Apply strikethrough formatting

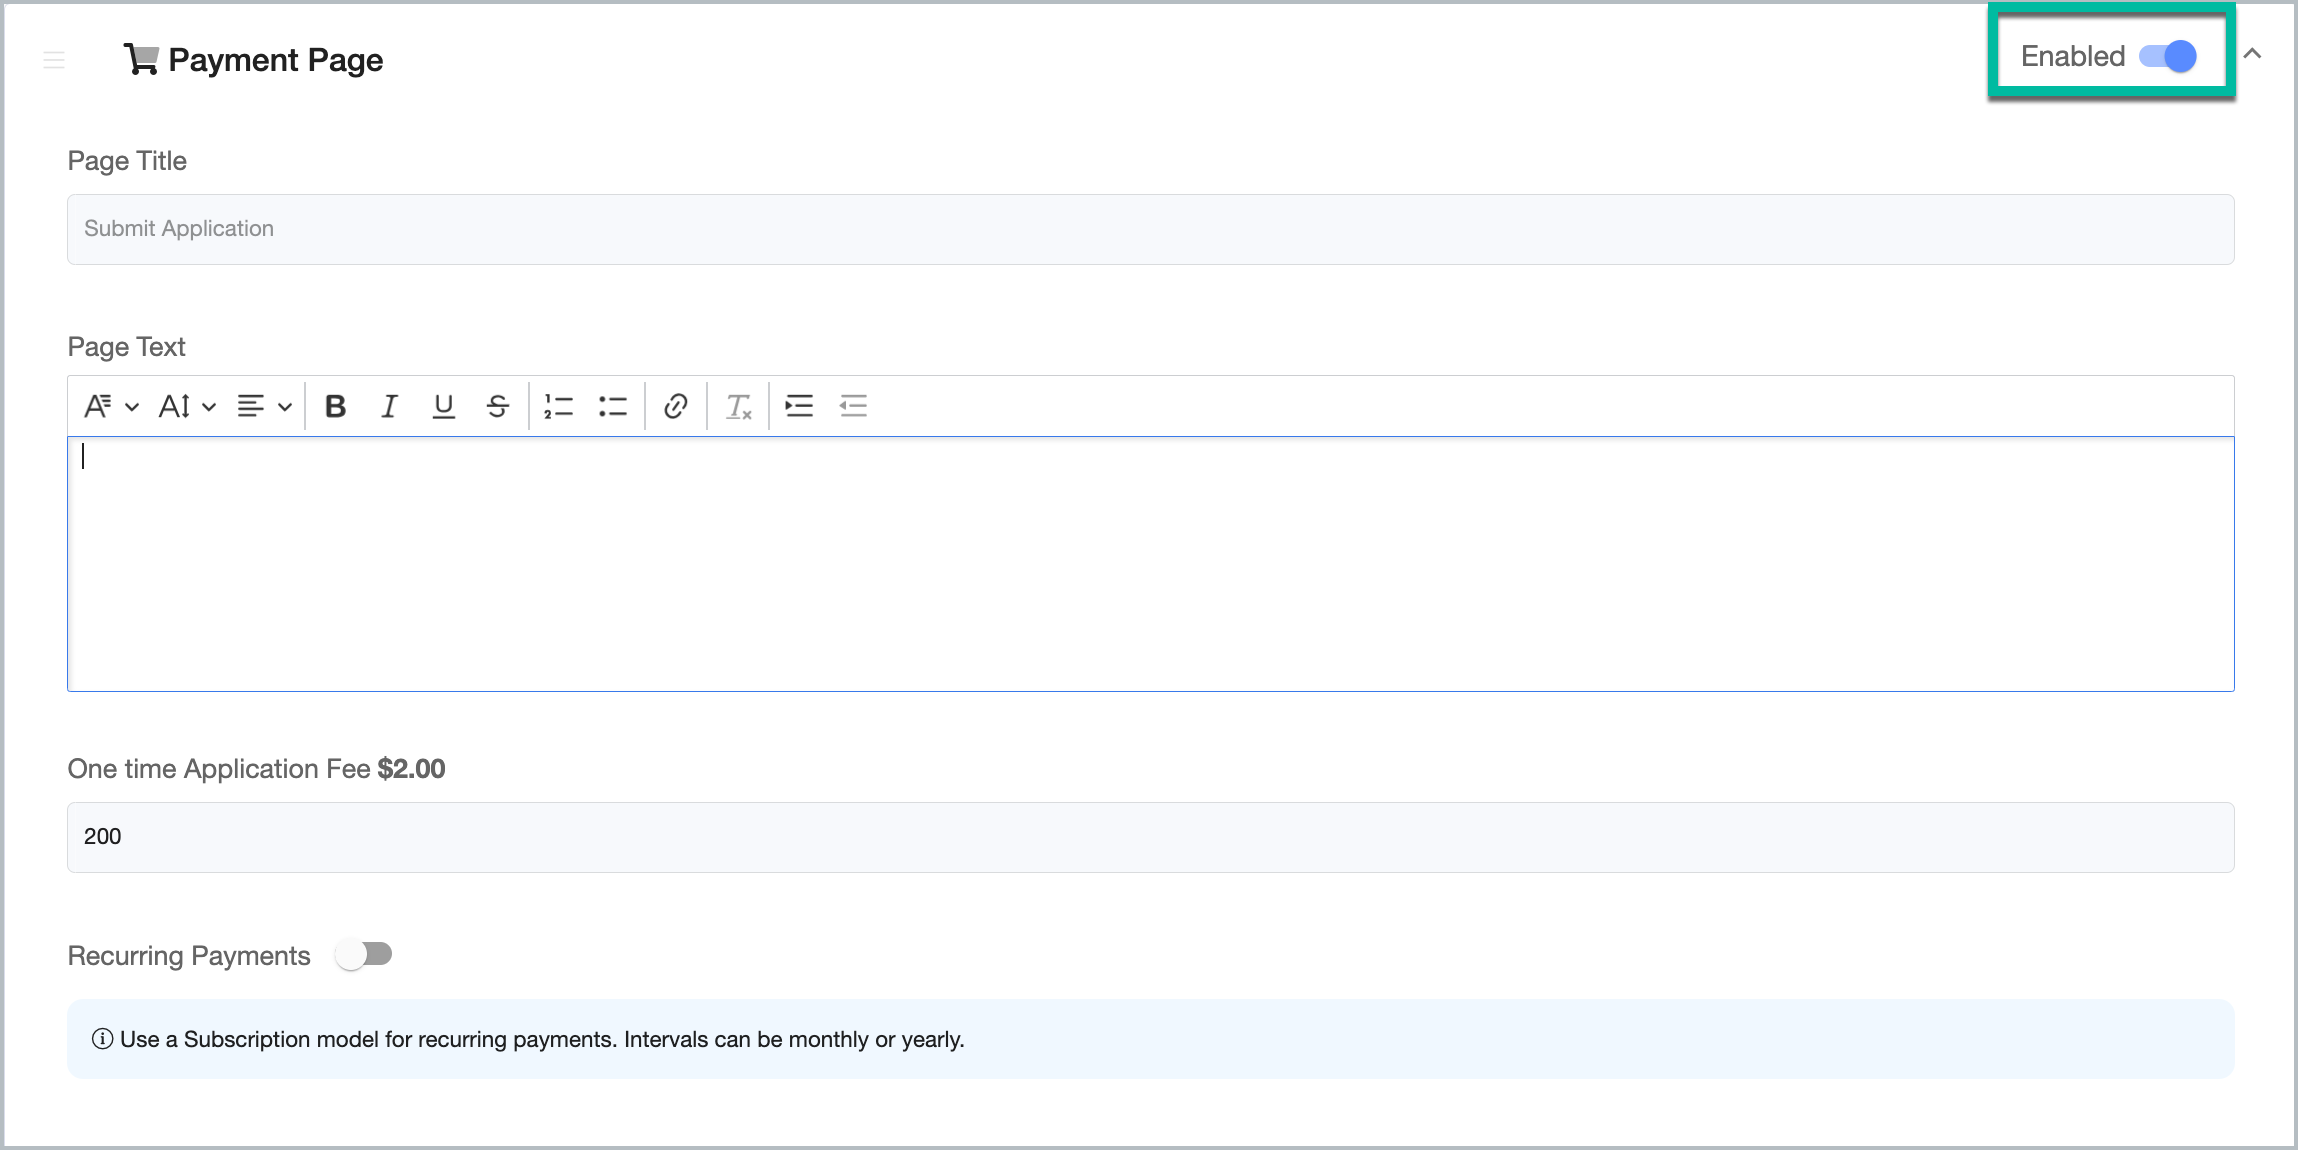pos(497,406)
